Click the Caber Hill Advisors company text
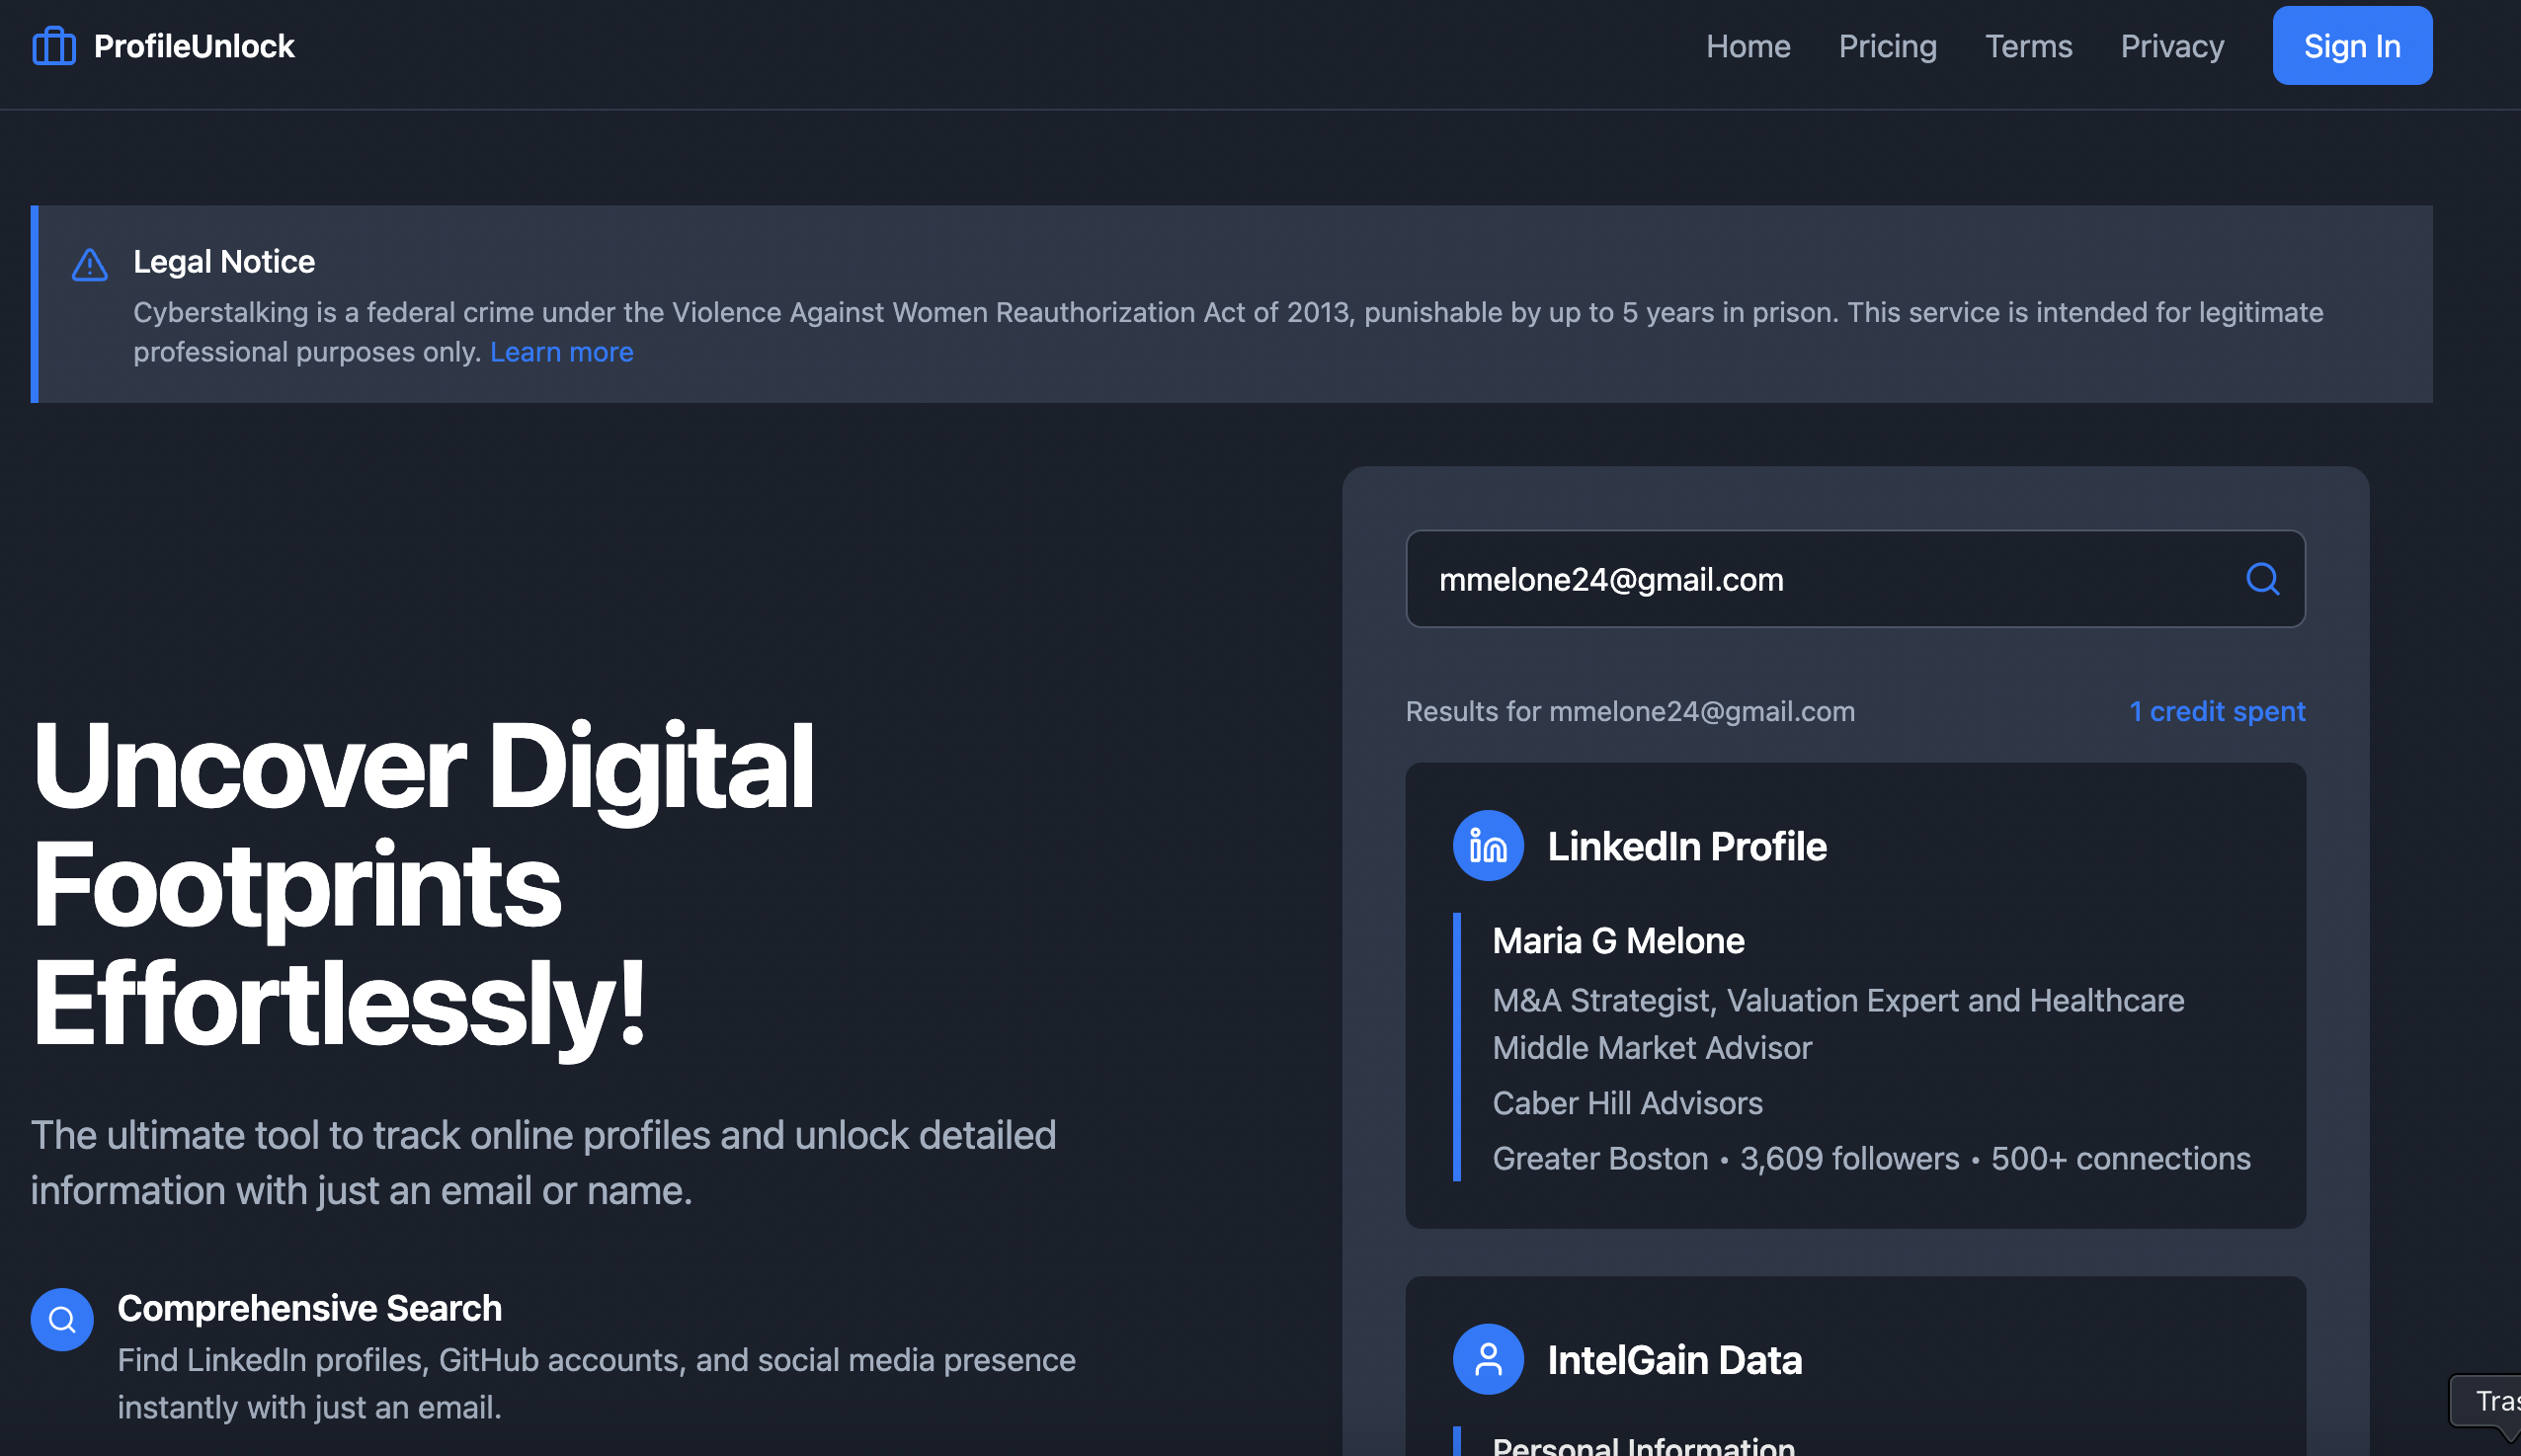 click(x=1627, y=1103)
